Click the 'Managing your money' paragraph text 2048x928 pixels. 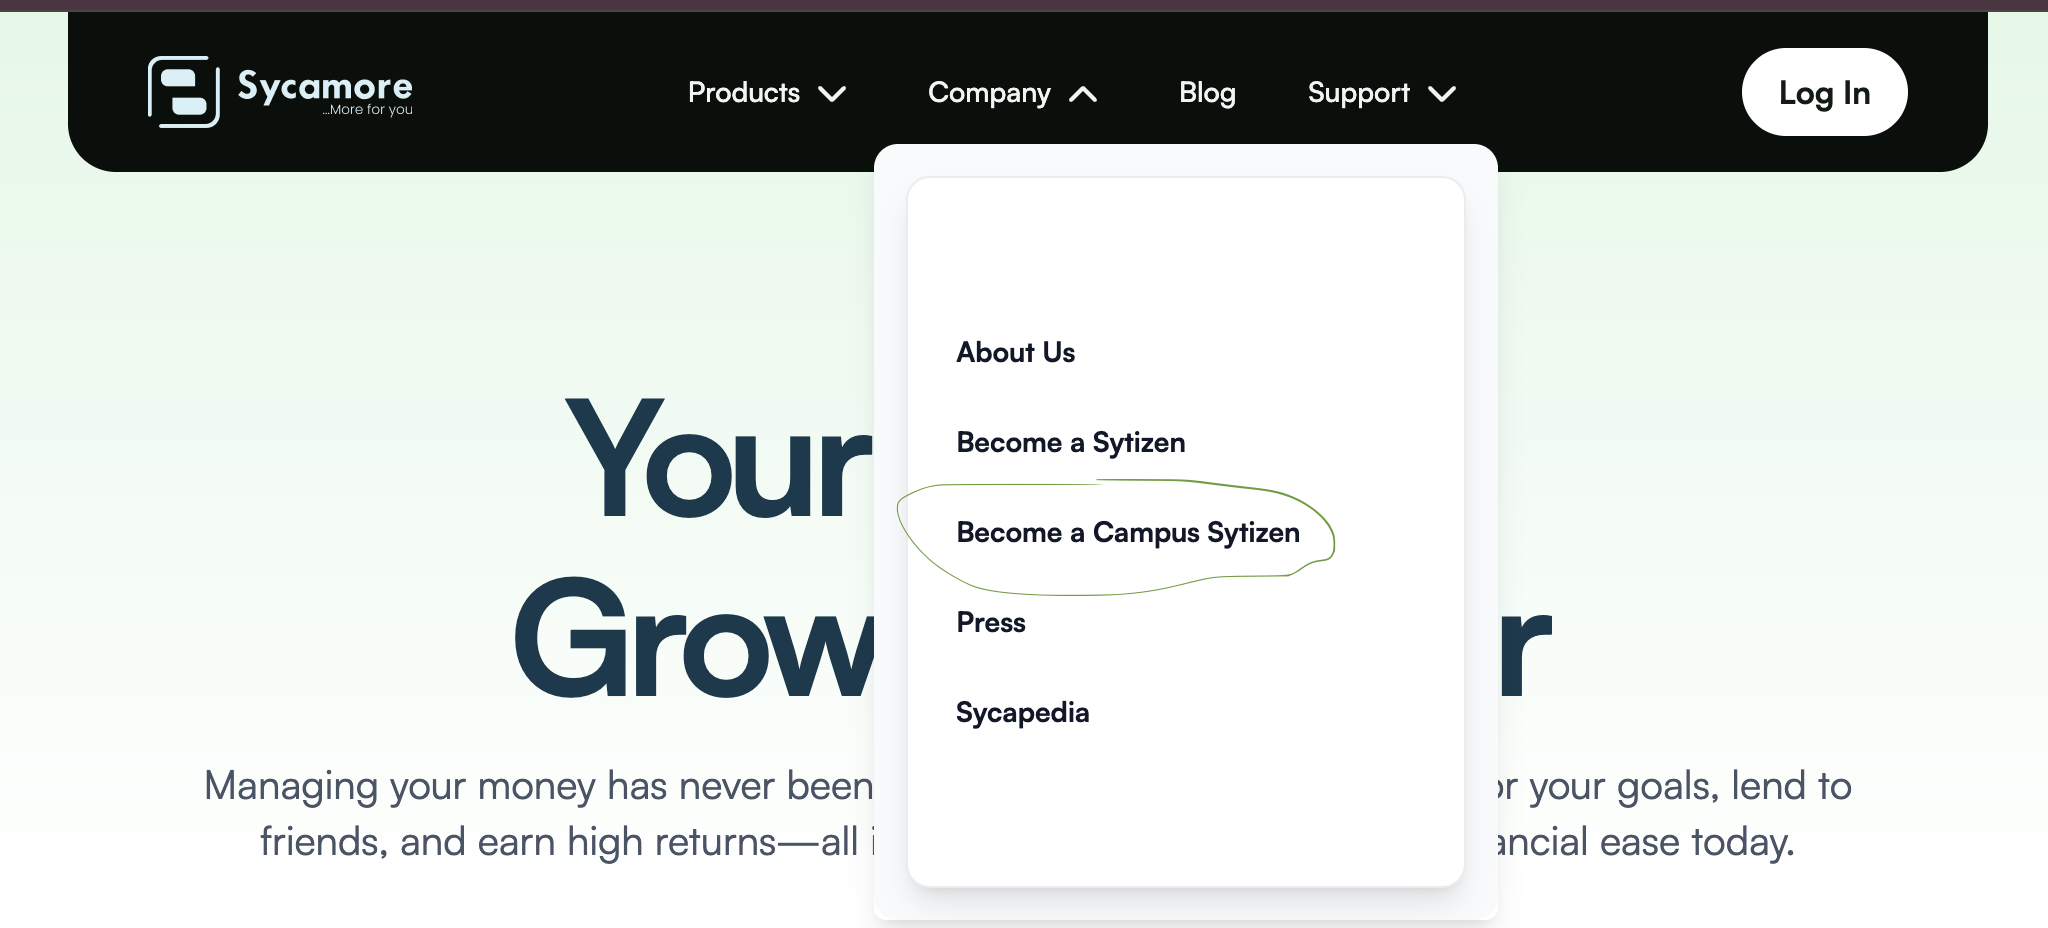tap(538, 786)
